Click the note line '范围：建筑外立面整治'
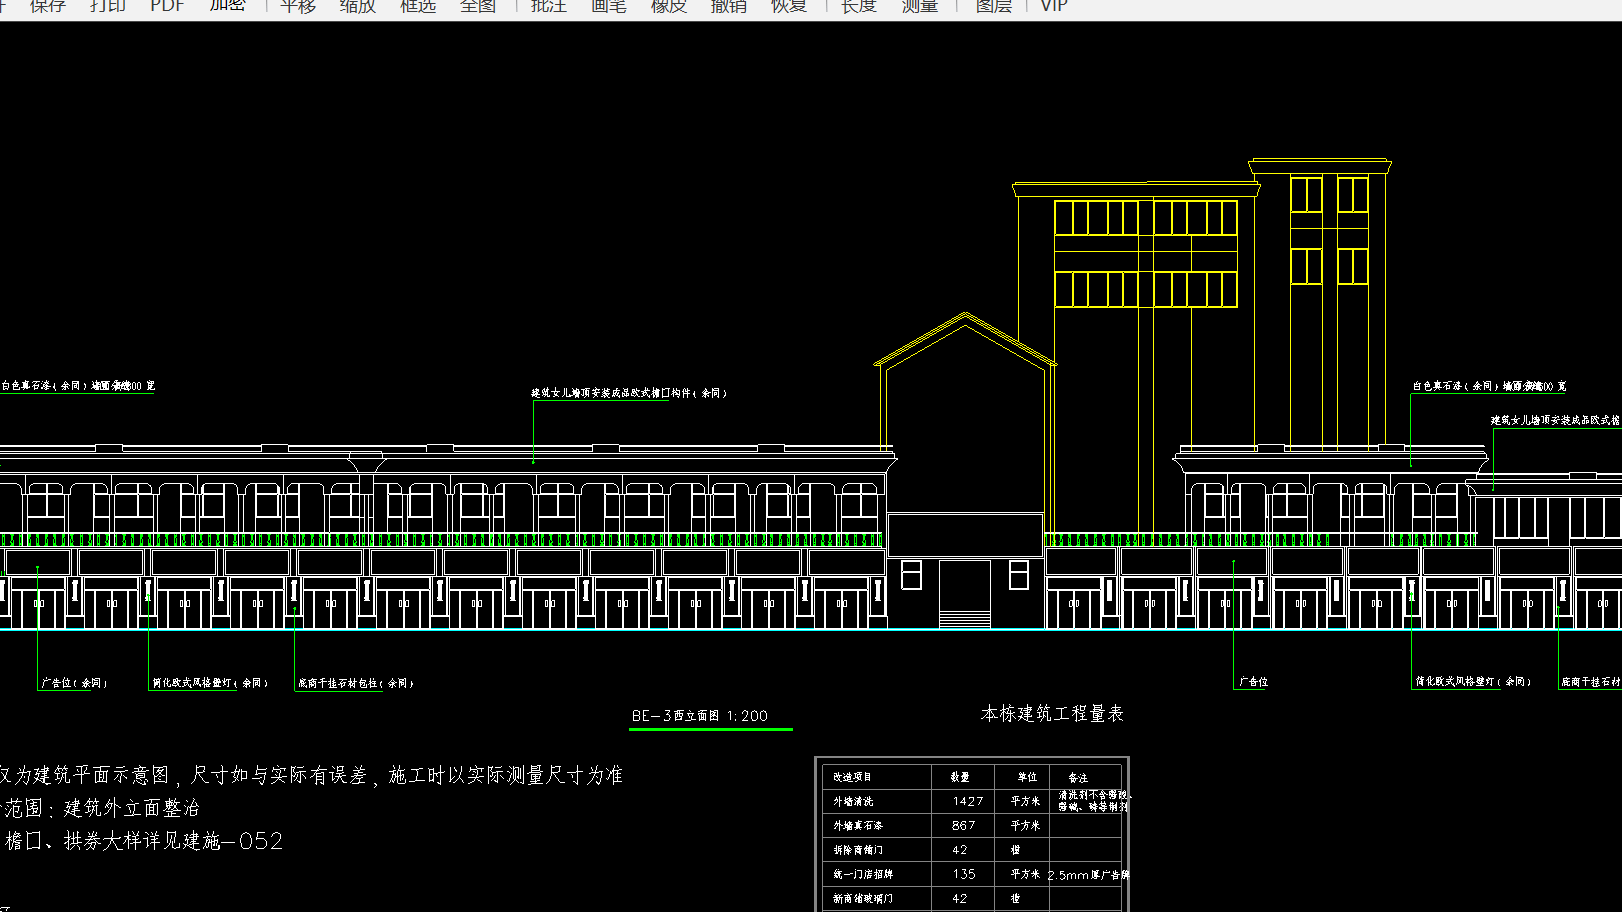 pyautogui.click(x=100, y=808)
